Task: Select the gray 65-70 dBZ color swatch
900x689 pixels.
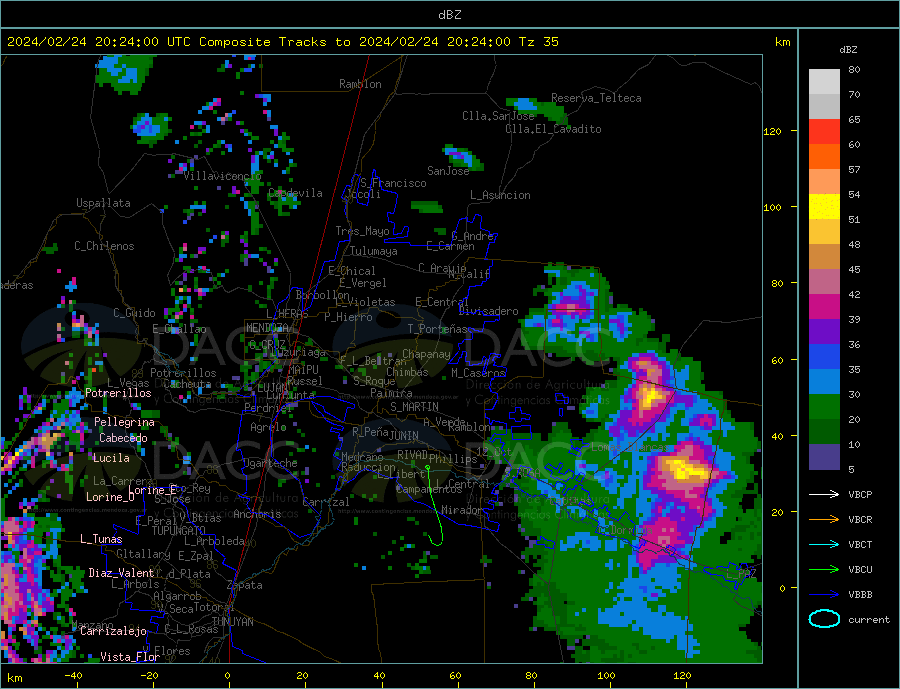Action: pyautogui.click(x=824, y=107)
